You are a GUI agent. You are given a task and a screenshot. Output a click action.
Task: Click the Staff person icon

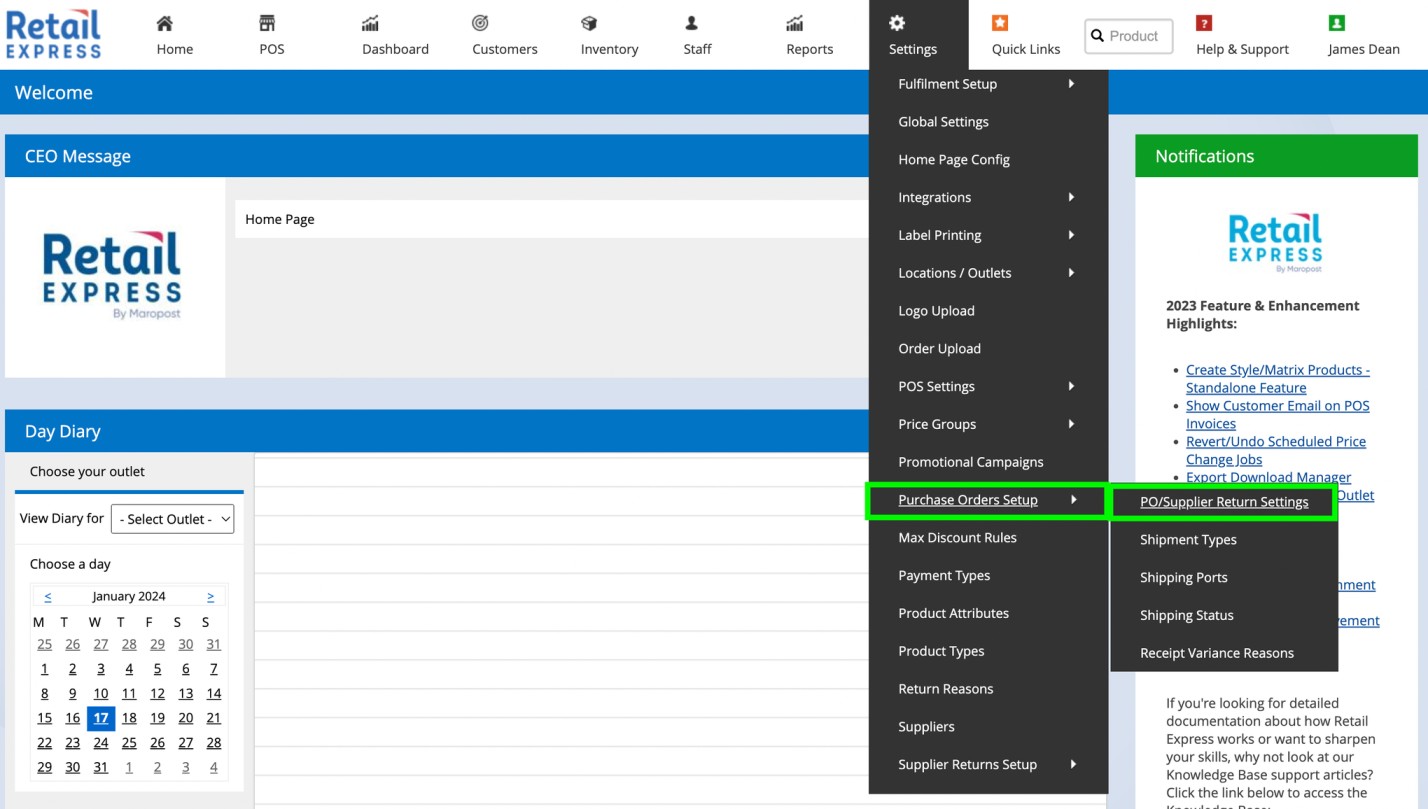coord(691,23)
